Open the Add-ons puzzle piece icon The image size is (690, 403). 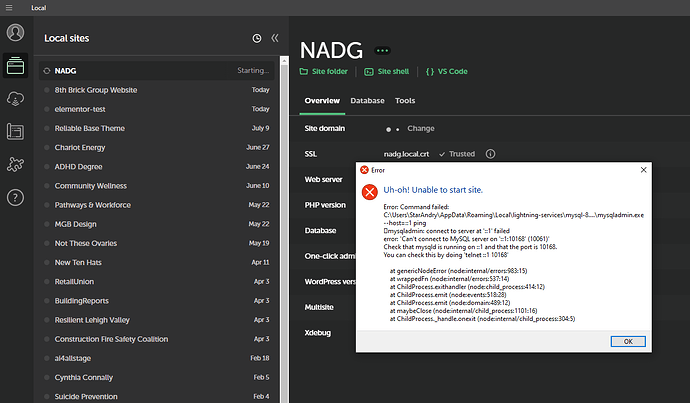click(x=15, y=165)
